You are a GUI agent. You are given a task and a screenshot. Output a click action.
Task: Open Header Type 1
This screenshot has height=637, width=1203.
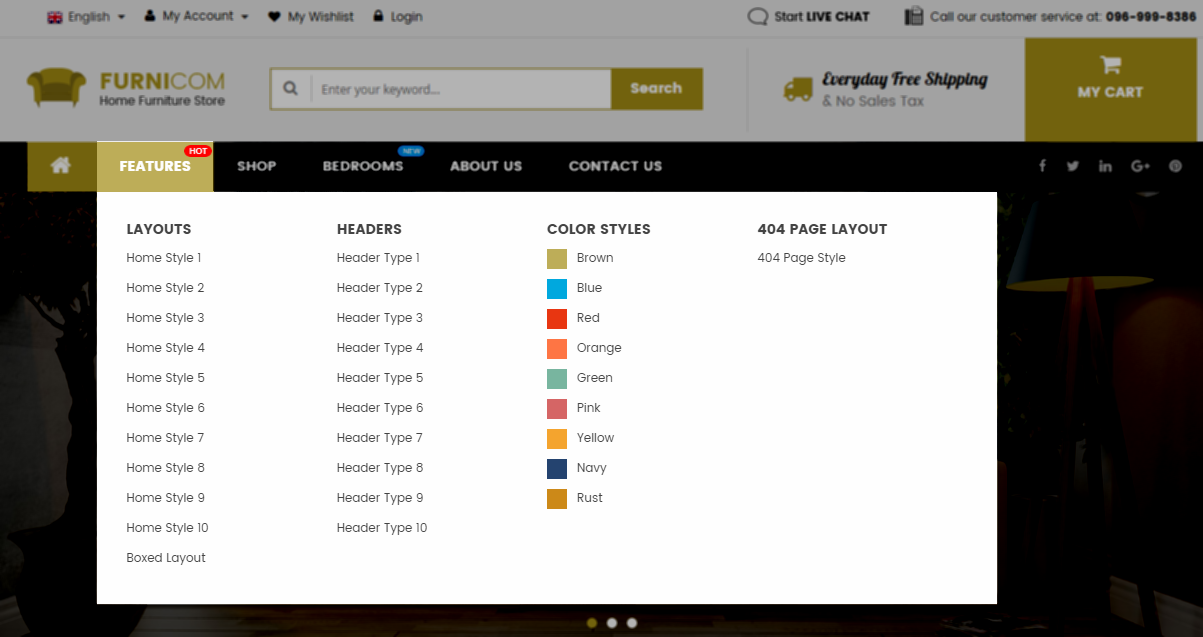tap(378, 258)
